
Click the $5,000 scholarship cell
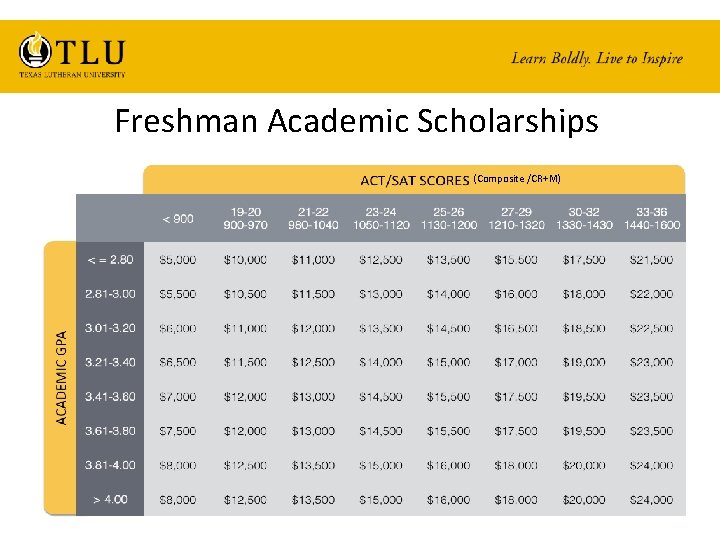tap(178, 260)
